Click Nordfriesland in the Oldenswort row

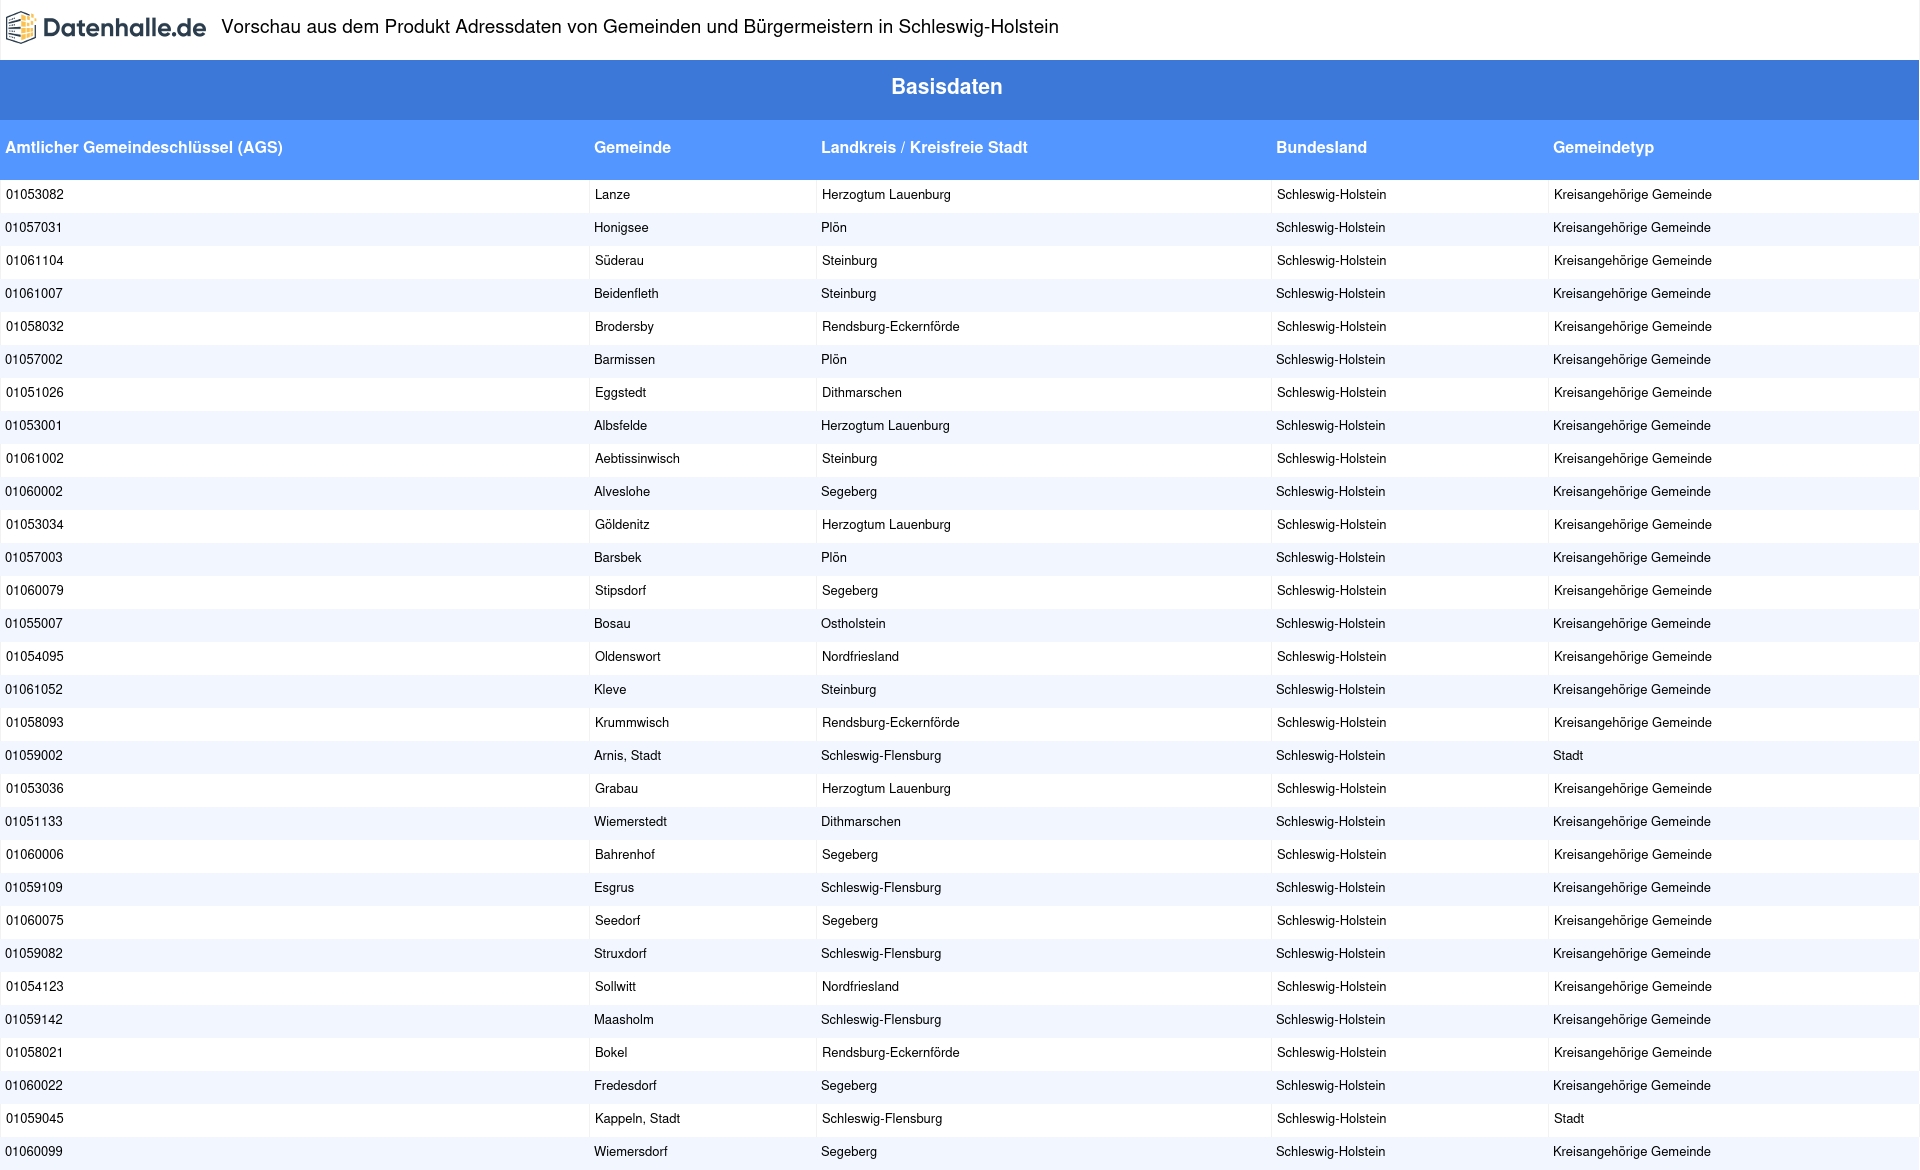860,657
